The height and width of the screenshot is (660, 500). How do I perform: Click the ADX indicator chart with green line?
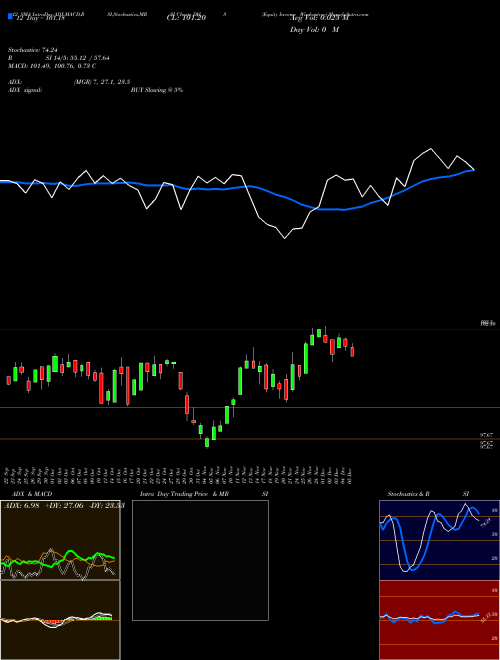click(60, 540)
